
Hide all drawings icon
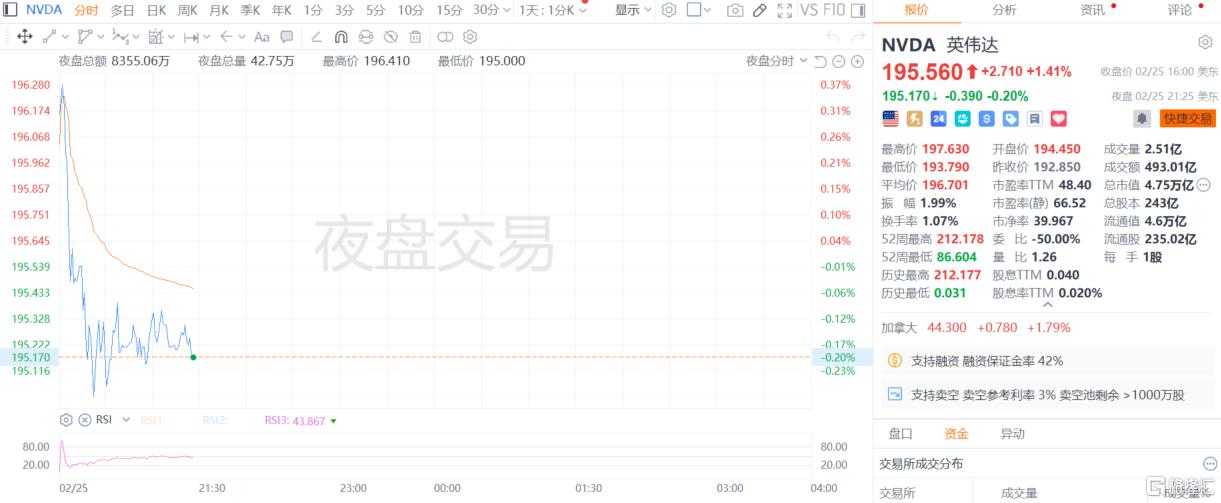pyautogui.click(x=390, y=37)
